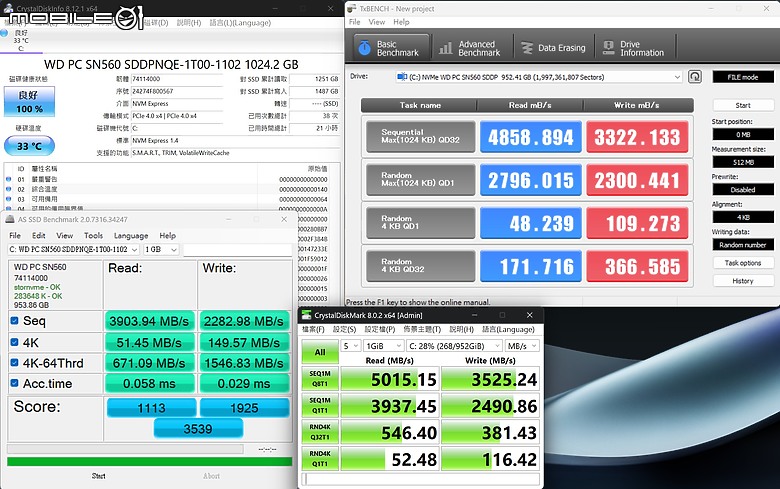Open TxBENCH View menu

377,22
